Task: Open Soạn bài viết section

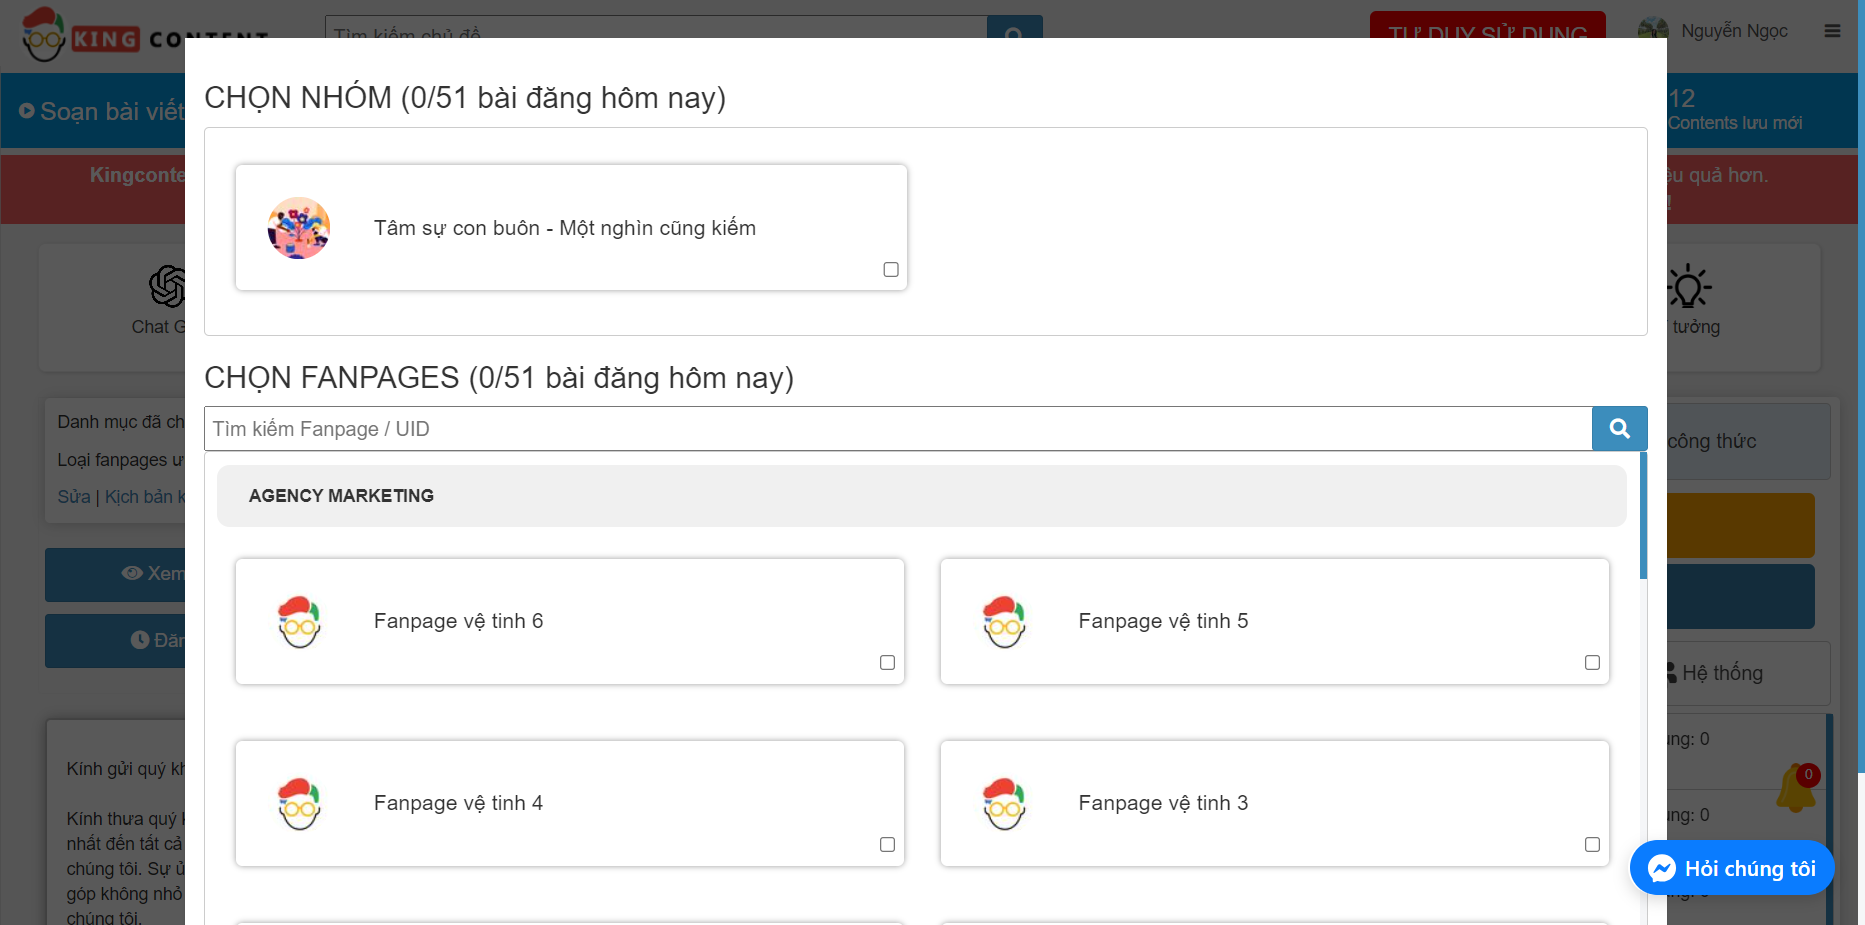Action: [x=102, y=111]
